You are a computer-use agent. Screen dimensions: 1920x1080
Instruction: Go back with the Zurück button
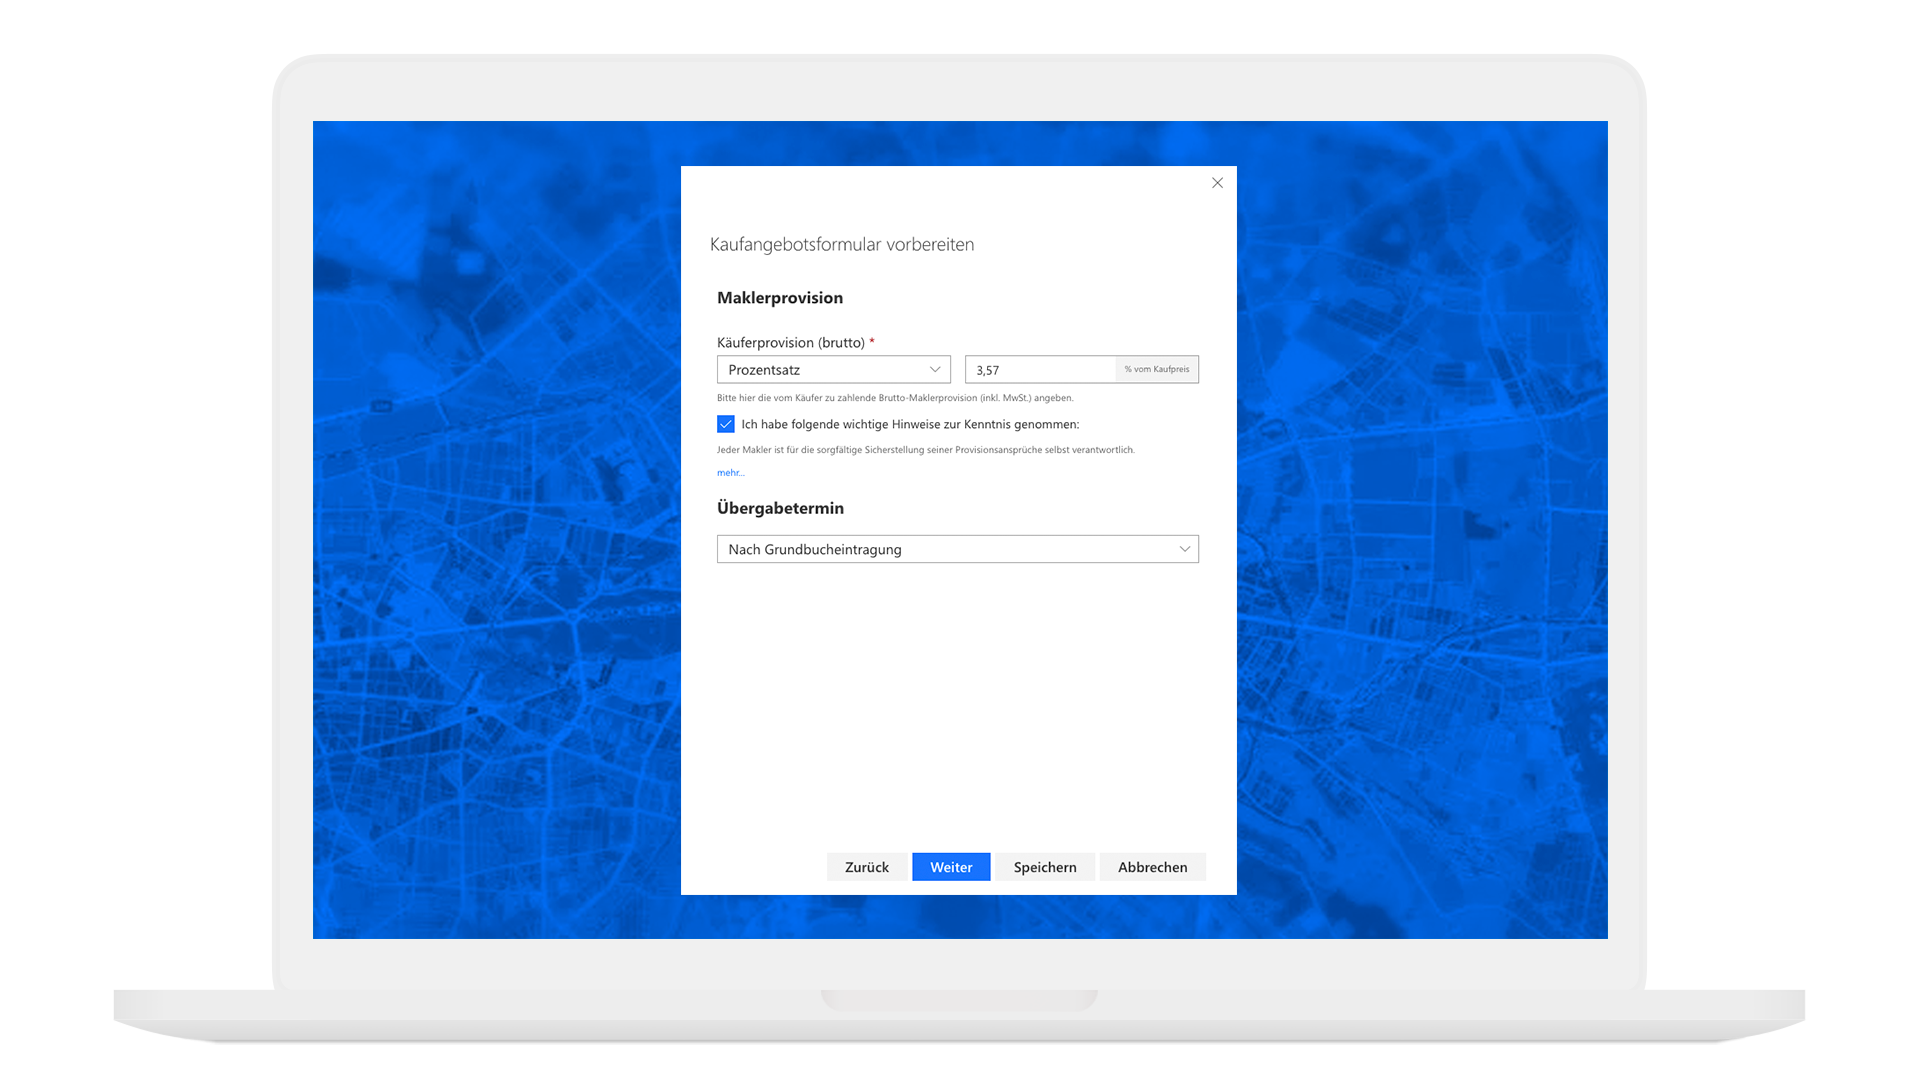click(866, 867)
